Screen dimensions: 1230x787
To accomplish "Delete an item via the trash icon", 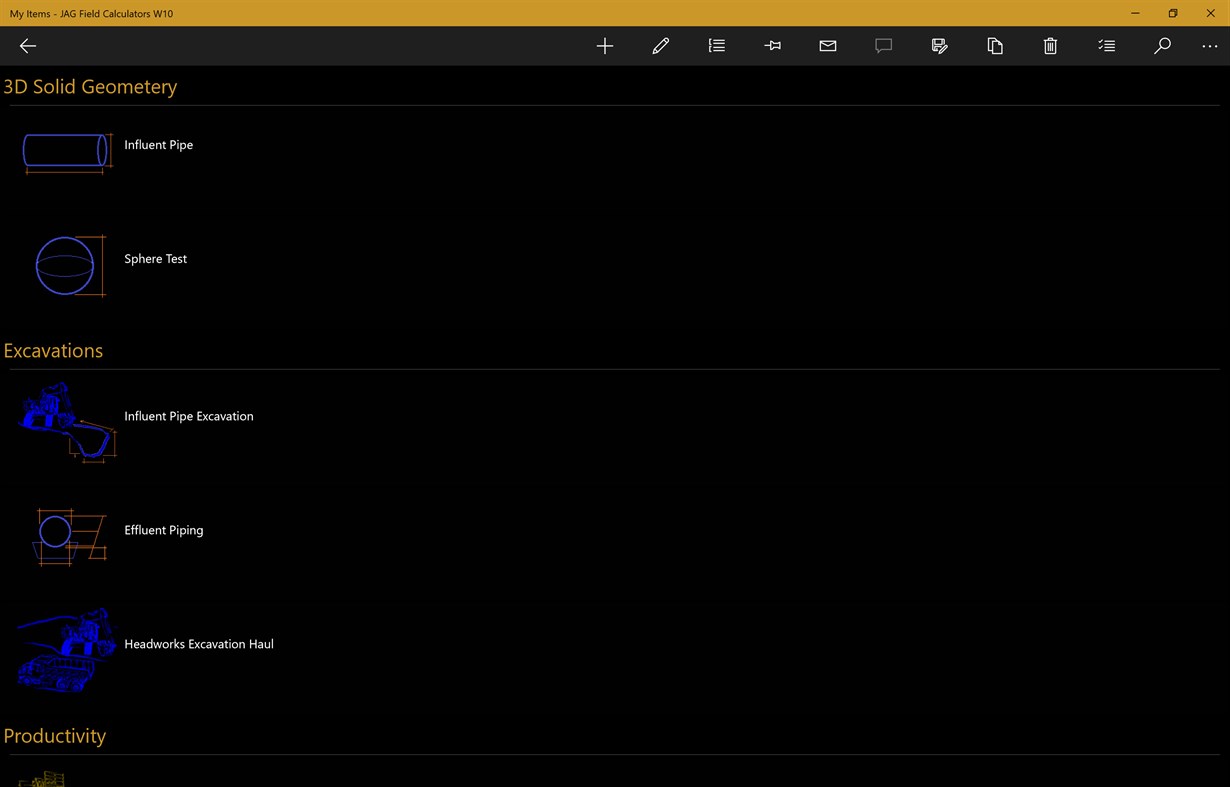I will 1050,45.
